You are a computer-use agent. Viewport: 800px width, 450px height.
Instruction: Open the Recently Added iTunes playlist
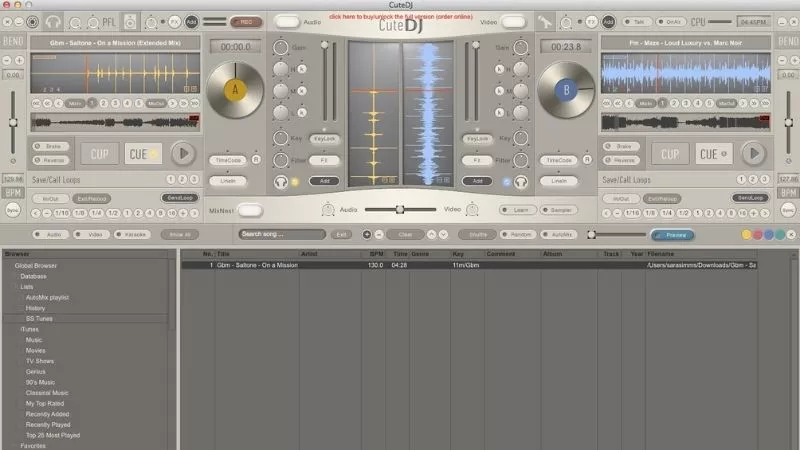47,414
